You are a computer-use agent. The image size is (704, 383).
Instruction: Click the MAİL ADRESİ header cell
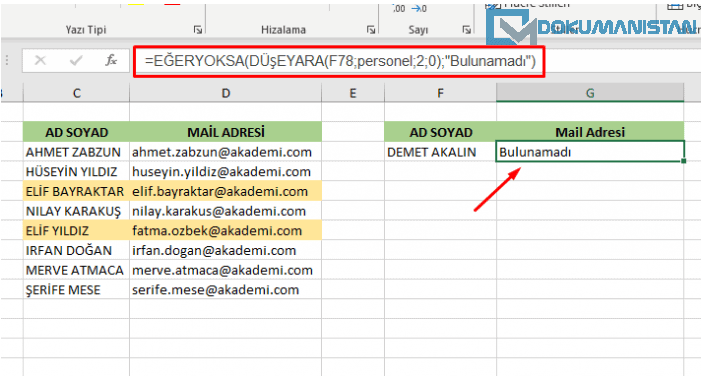tap(225, 132)
